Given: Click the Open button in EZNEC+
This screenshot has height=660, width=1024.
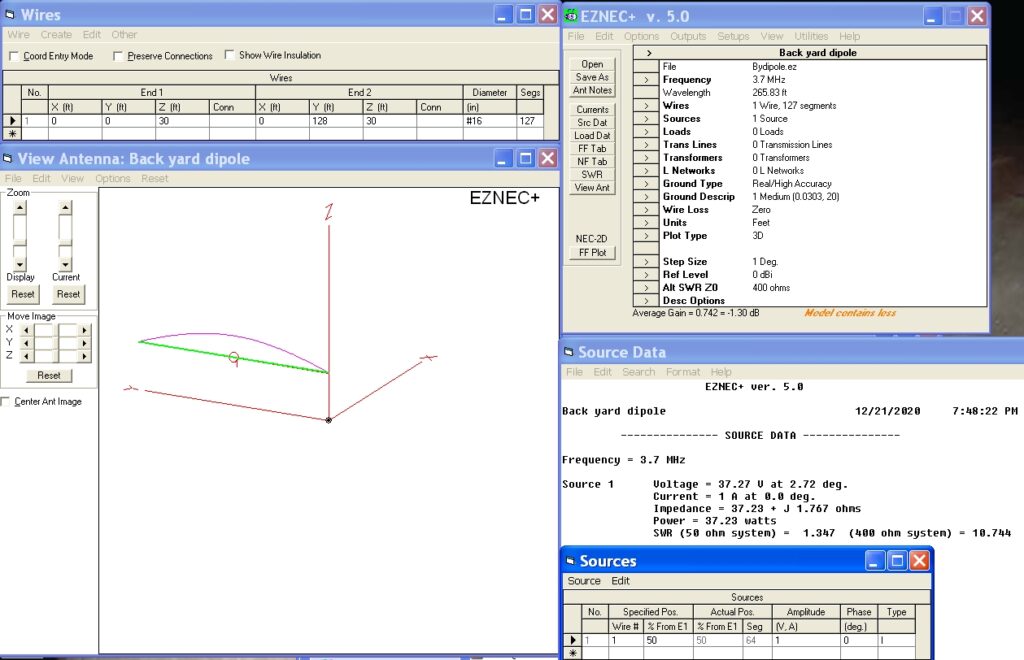Looking at the screenshot, I should pos(592,64).
